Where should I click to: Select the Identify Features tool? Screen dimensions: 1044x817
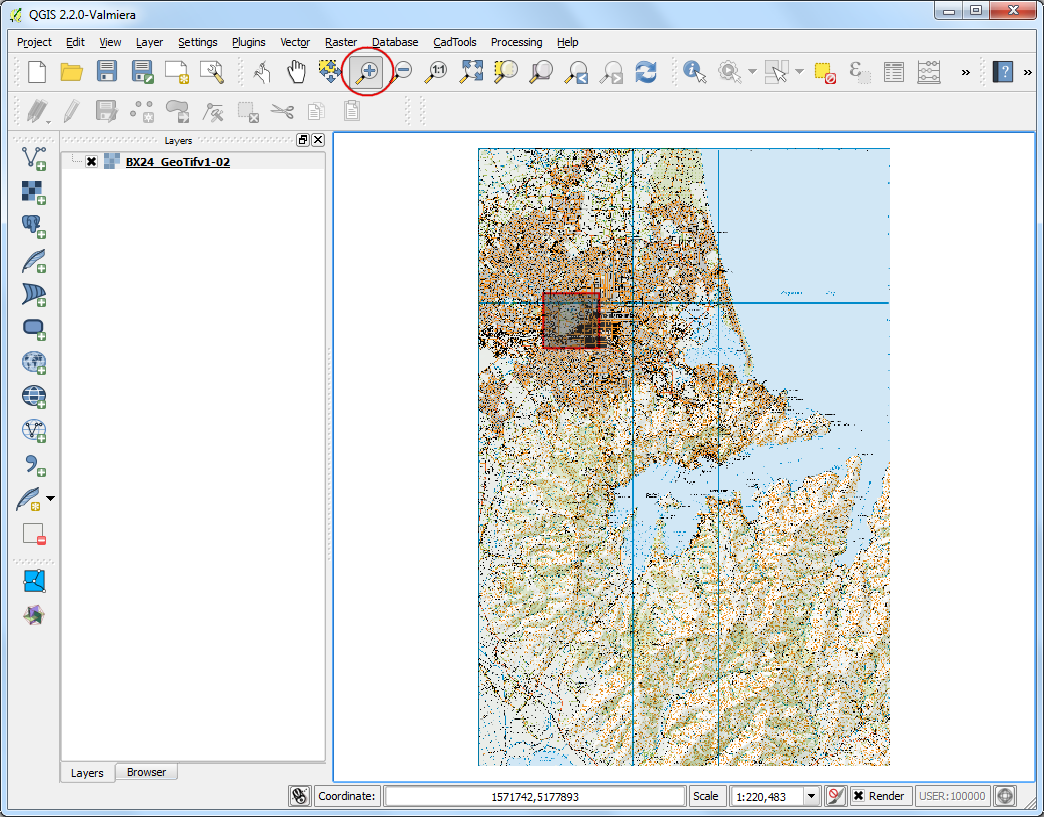[x=694, y=72]
